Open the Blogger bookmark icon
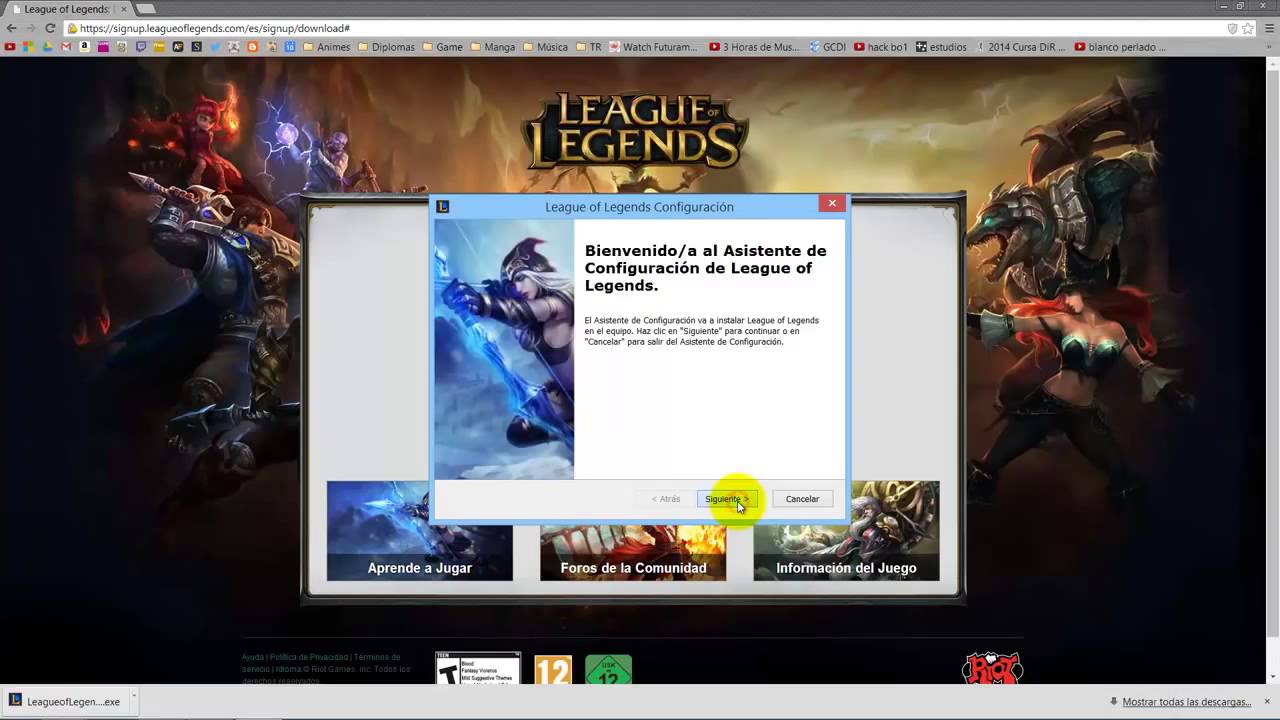The width and height of the screenshot is (1280, 720). (x=252, y=47)
